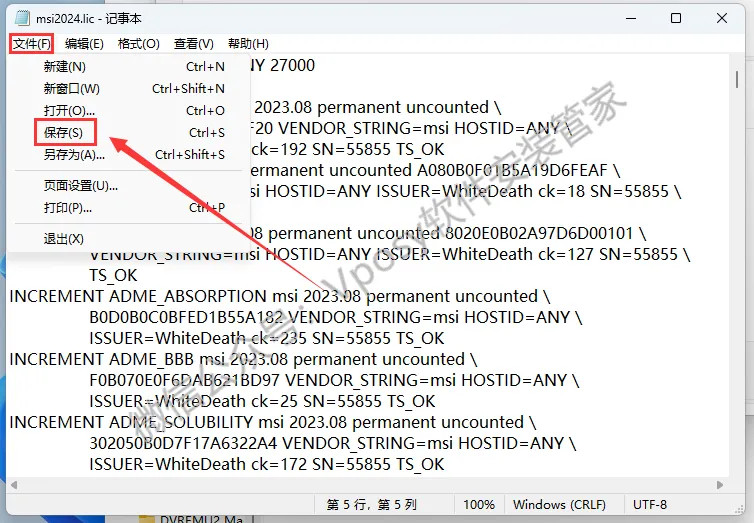Click the window resize grip in status bar

pos(740,509)
